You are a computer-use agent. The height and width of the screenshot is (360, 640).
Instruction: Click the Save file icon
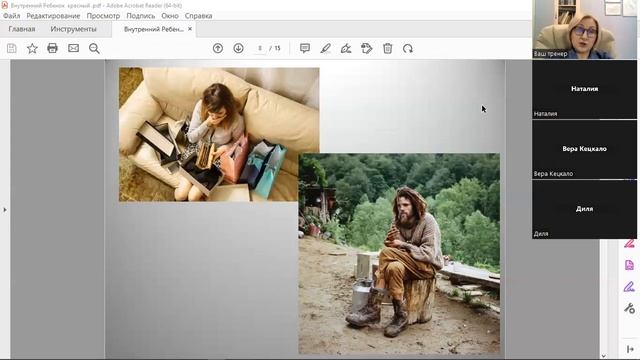12,49
